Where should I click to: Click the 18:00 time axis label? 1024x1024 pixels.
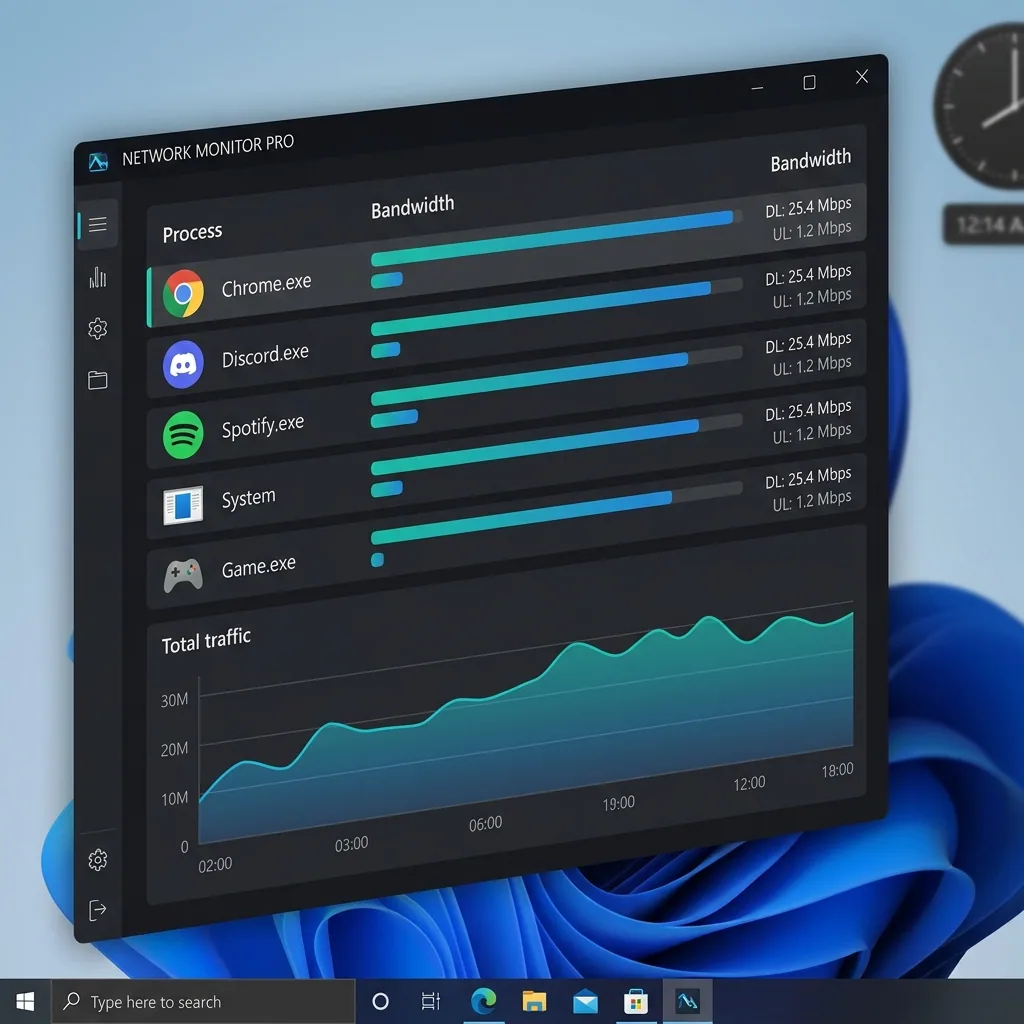(x=837, y=770)
